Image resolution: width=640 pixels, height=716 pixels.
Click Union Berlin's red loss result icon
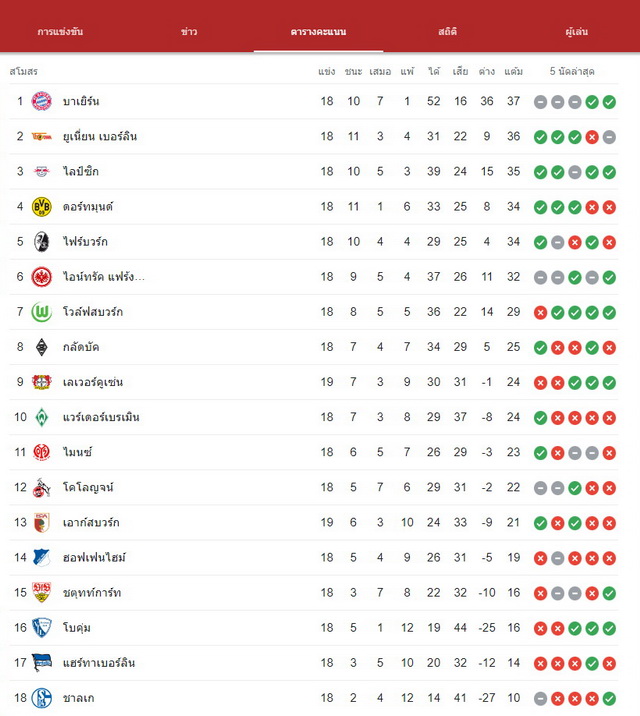tap(592, 137)
